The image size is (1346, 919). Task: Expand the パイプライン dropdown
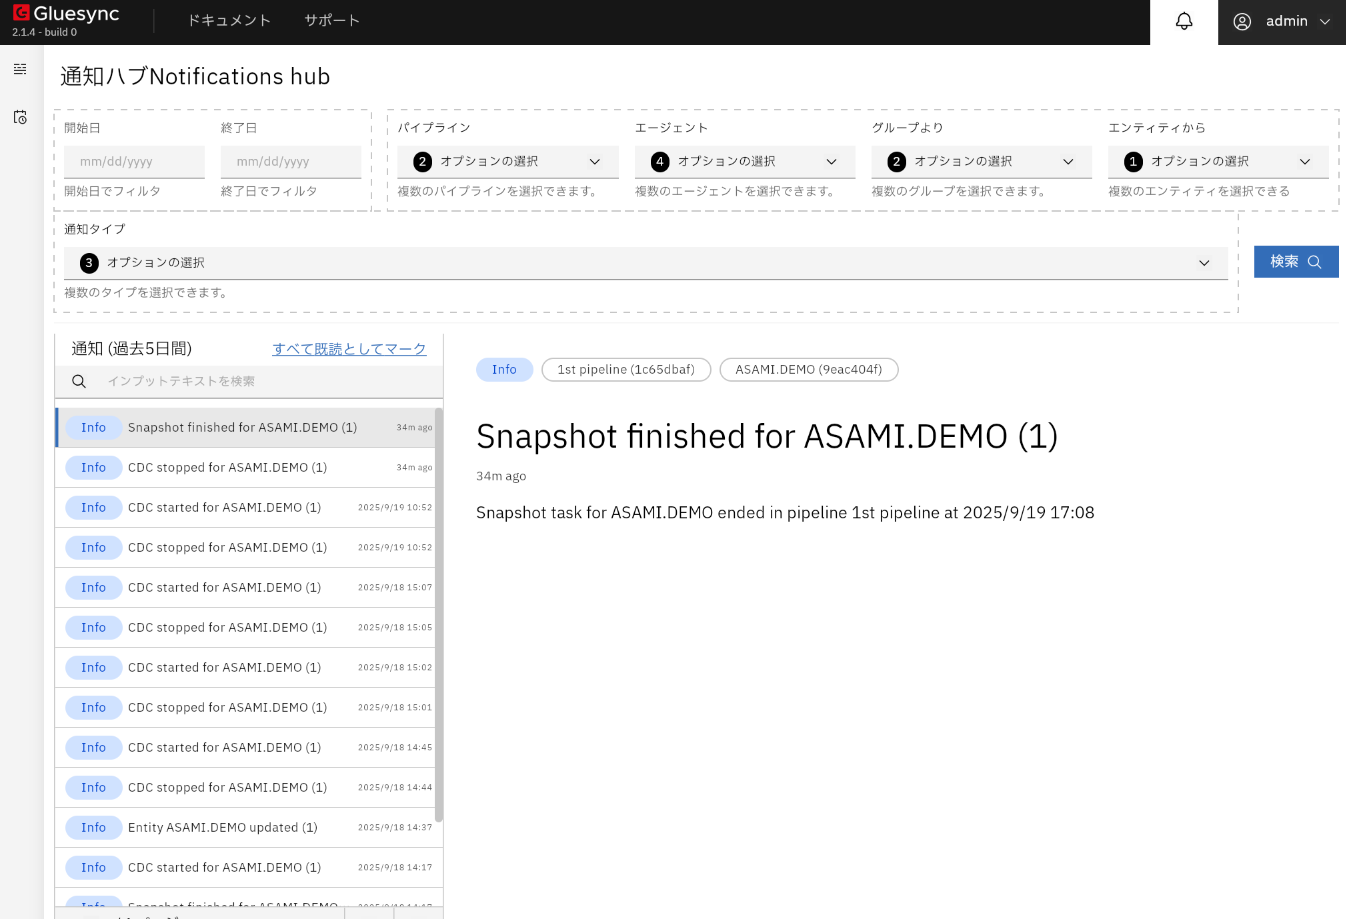click(x=595, y=162)
